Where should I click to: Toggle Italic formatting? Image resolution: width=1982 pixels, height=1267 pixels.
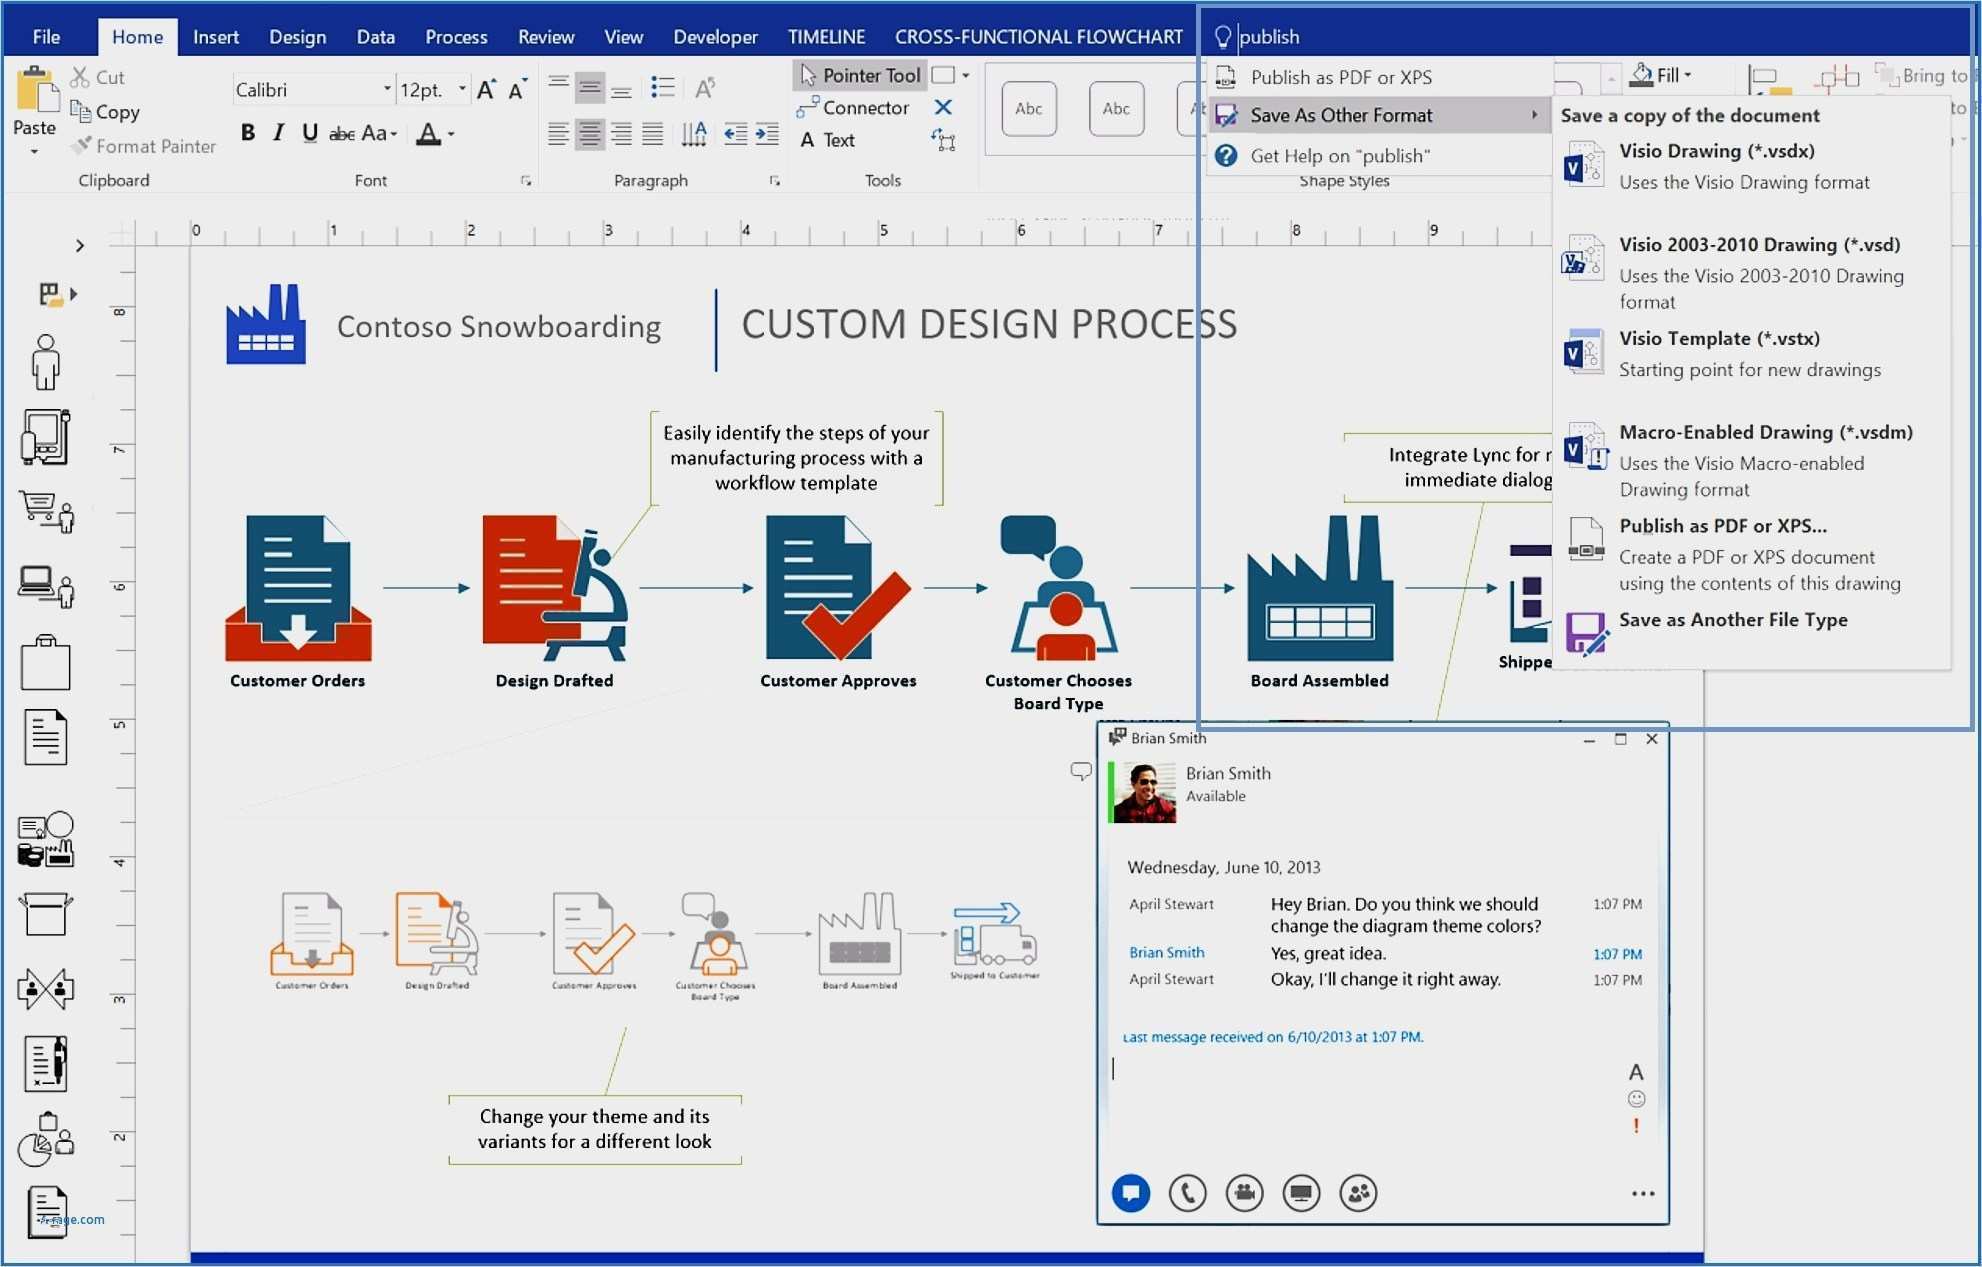coord(279,133)
